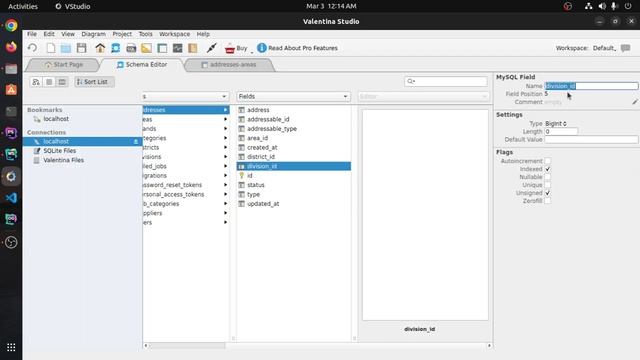Image resolution: width=640 pixels, height=360 pixels.
Task: Open the File menu
Action: 32,34
